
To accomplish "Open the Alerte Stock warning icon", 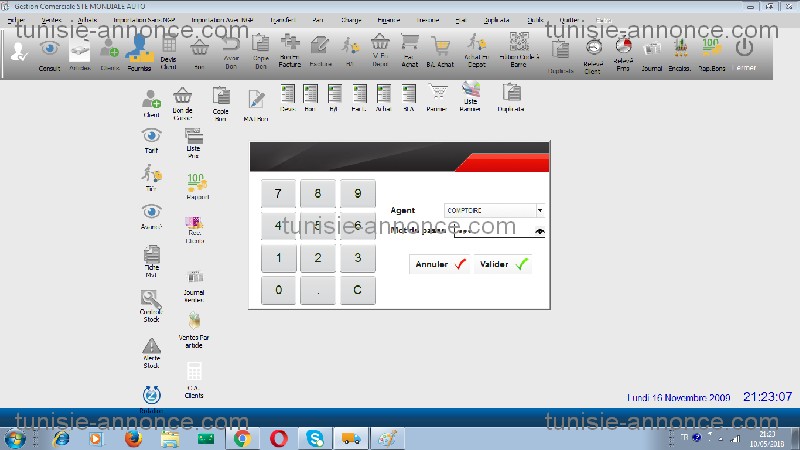I will pyautogui.click(x=151, y=352).
